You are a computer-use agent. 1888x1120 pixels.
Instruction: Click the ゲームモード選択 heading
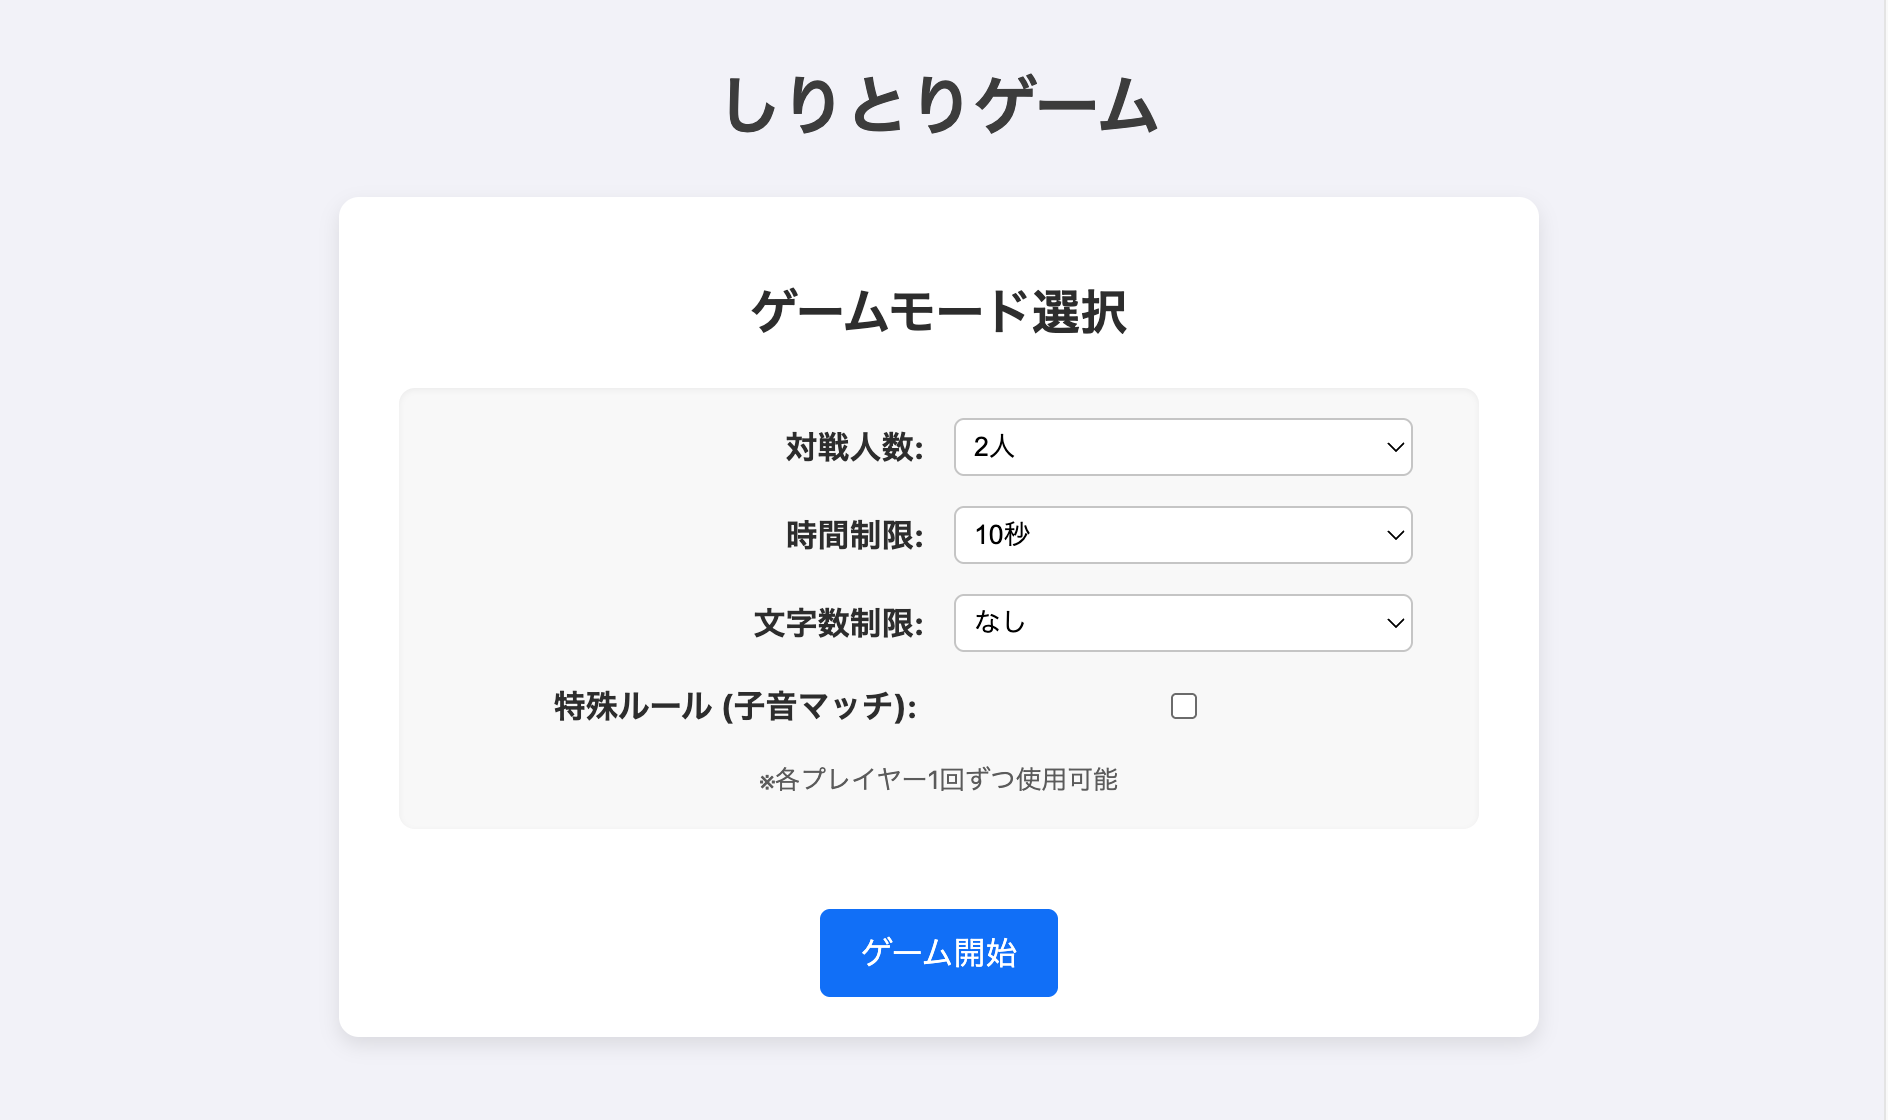(939, 312)
